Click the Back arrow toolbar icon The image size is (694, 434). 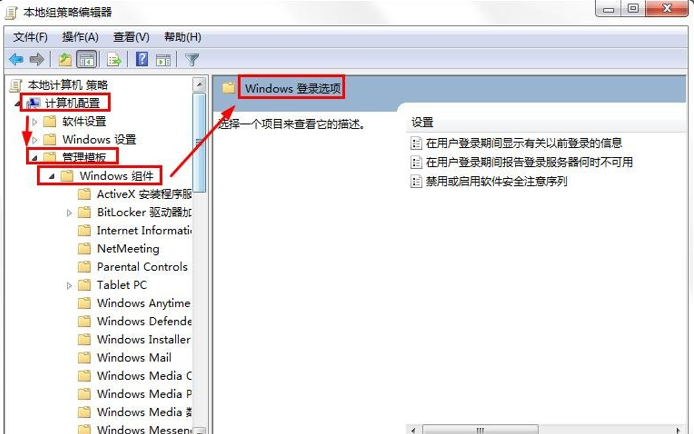coord(16,59)
